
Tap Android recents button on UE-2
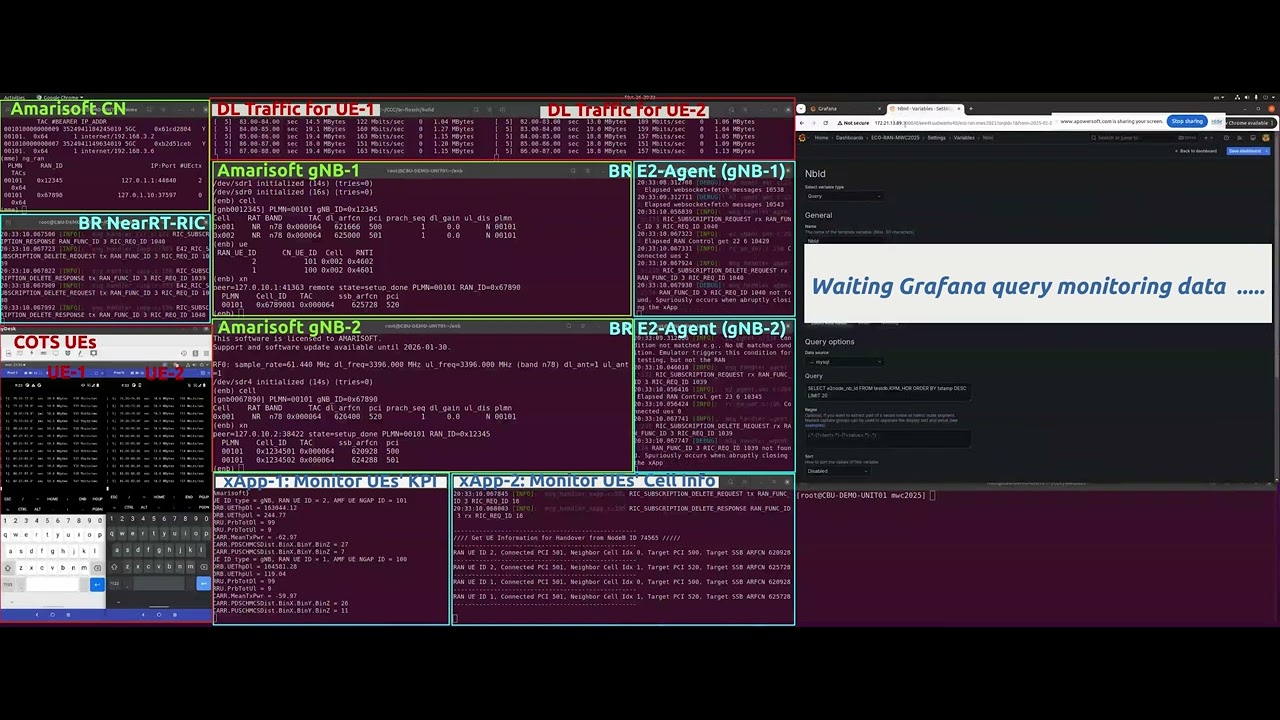point(174,614)
